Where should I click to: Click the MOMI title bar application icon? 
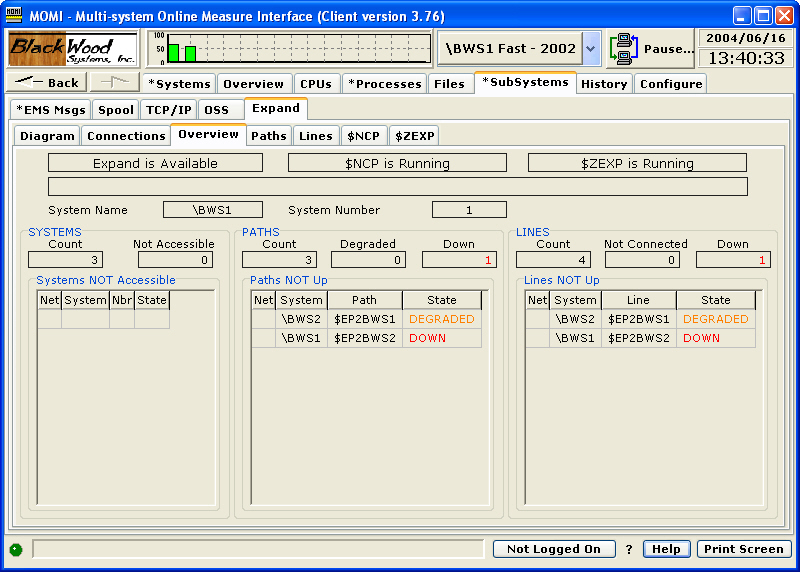pyautogui.click(x=14, y=15)
